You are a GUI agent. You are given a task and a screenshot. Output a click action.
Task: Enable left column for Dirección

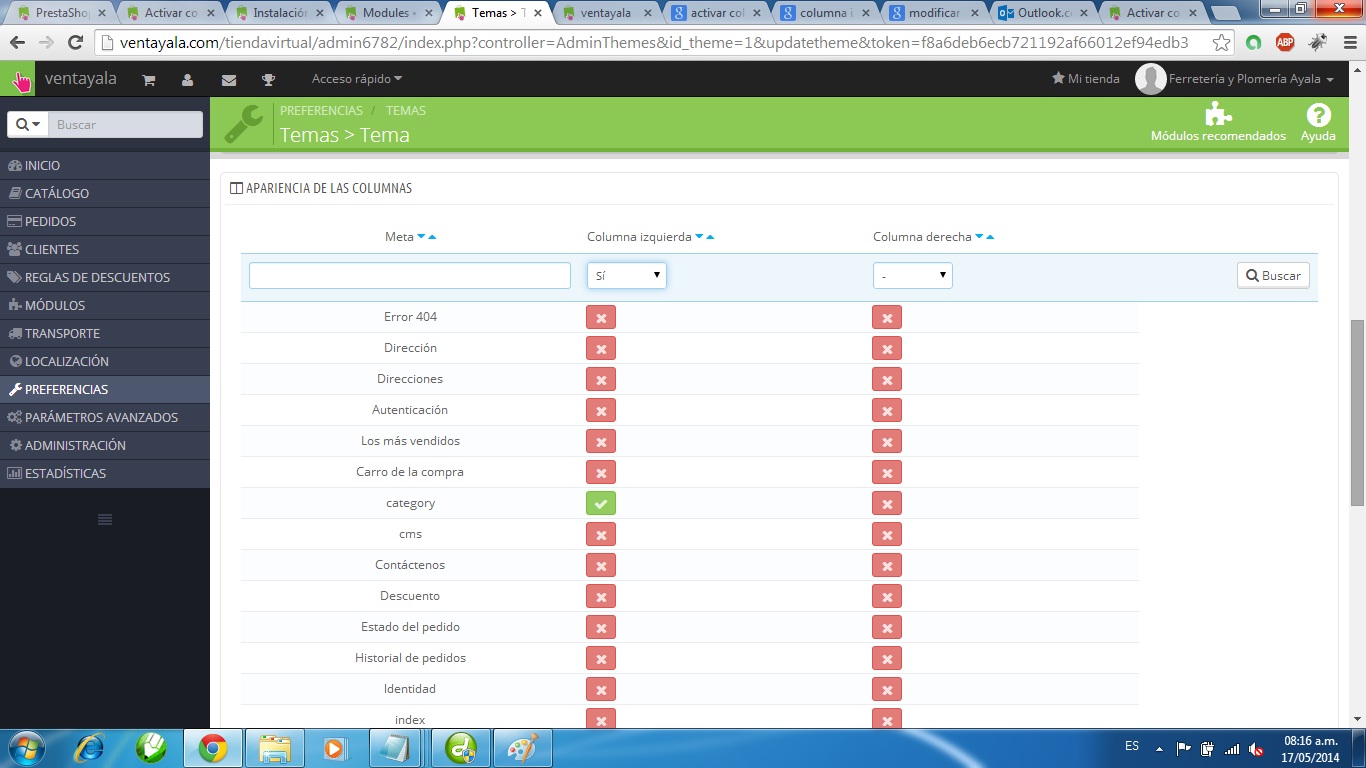pos(601,348)
